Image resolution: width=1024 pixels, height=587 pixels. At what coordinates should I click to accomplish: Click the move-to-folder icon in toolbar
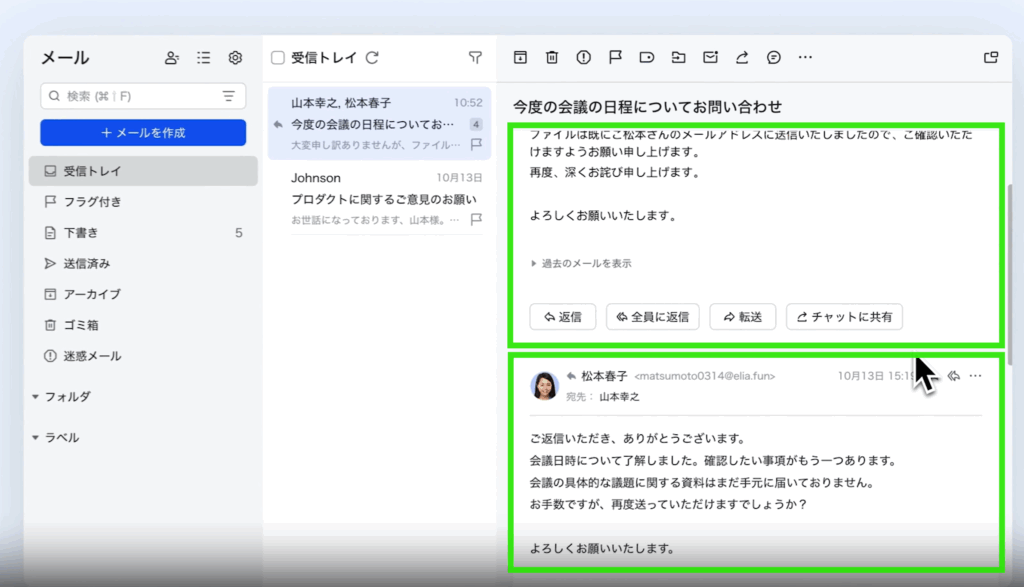tap(679, 58)
